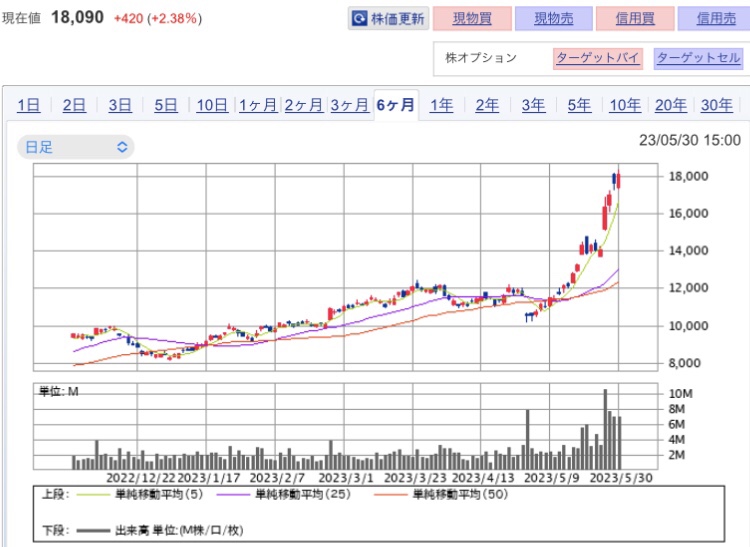Click the 単純移動平均(25) legend entry

284,494
